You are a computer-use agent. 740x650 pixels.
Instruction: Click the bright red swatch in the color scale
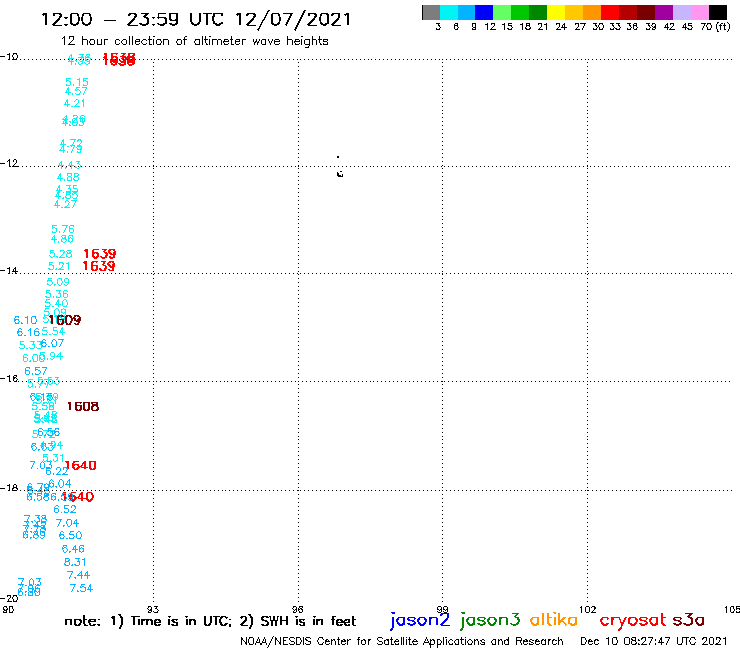click(x=610, y=12)
